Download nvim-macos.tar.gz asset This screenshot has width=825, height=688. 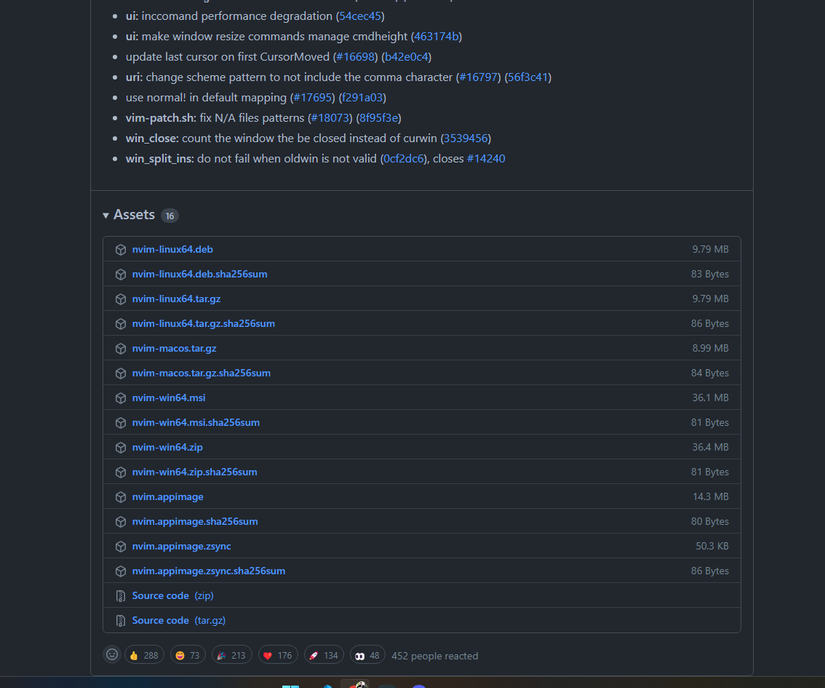(x=174, y=348)
